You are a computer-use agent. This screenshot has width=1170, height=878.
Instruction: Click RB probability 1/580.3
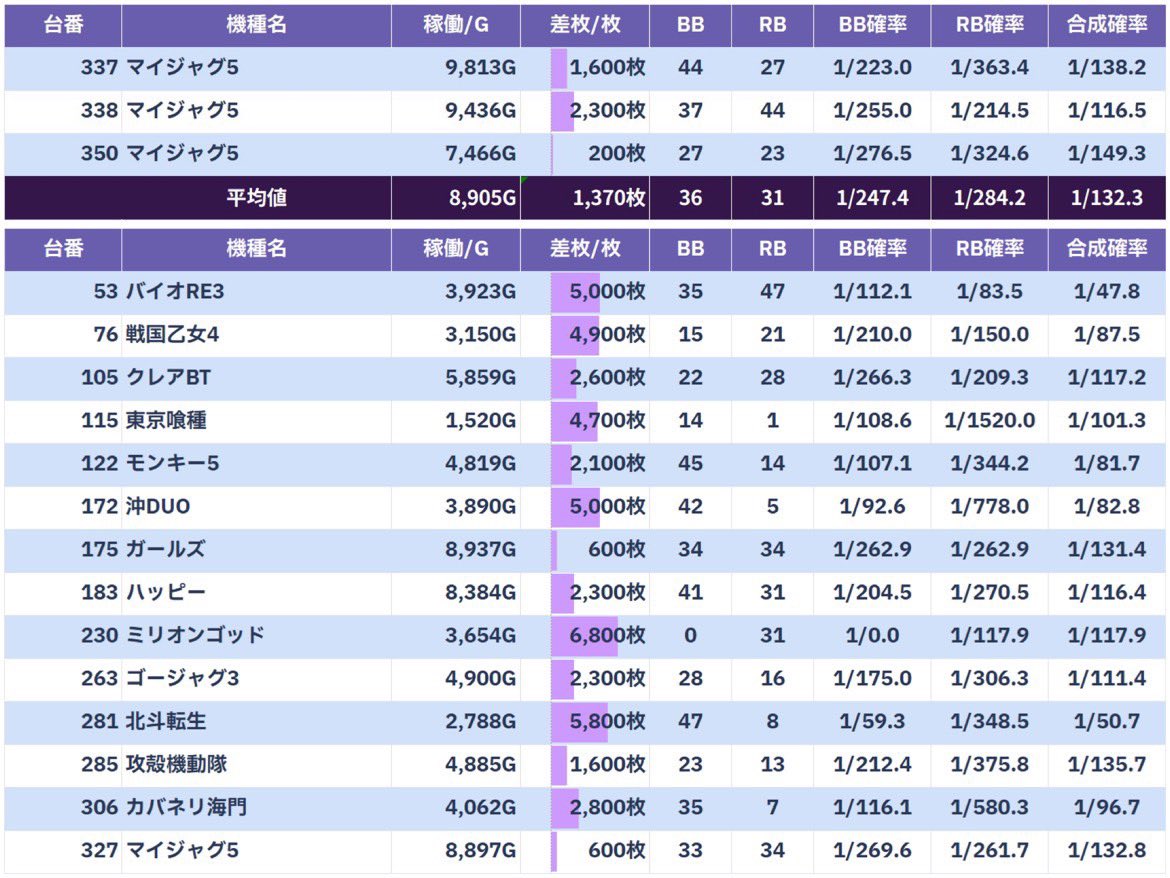pyautogui.click(x=989, y=807)
